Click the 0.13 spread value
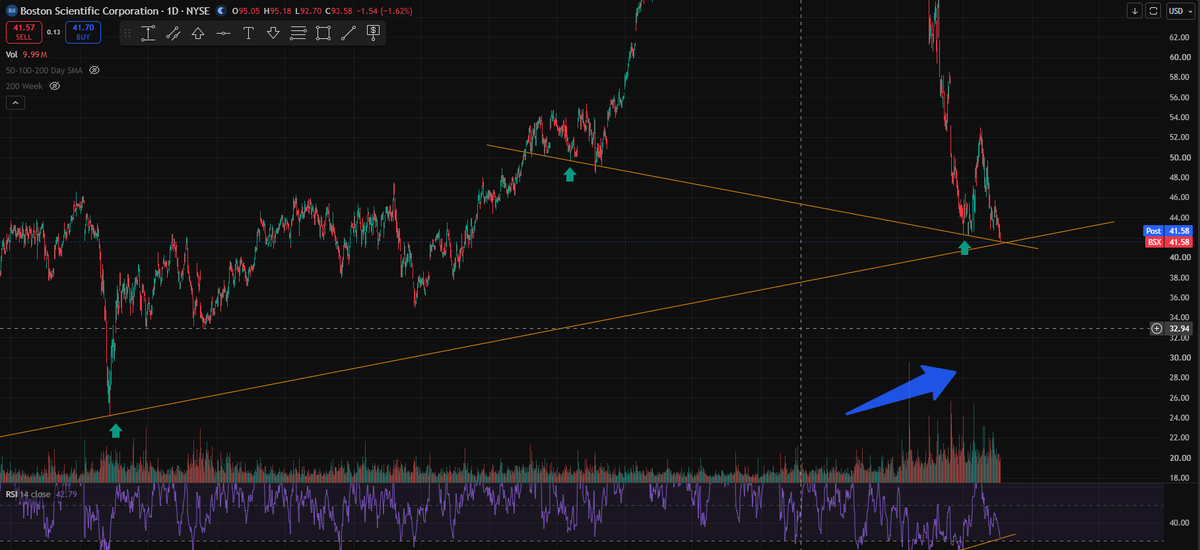Viewport: 1200px width, 550px height. [x=53, y=32]
